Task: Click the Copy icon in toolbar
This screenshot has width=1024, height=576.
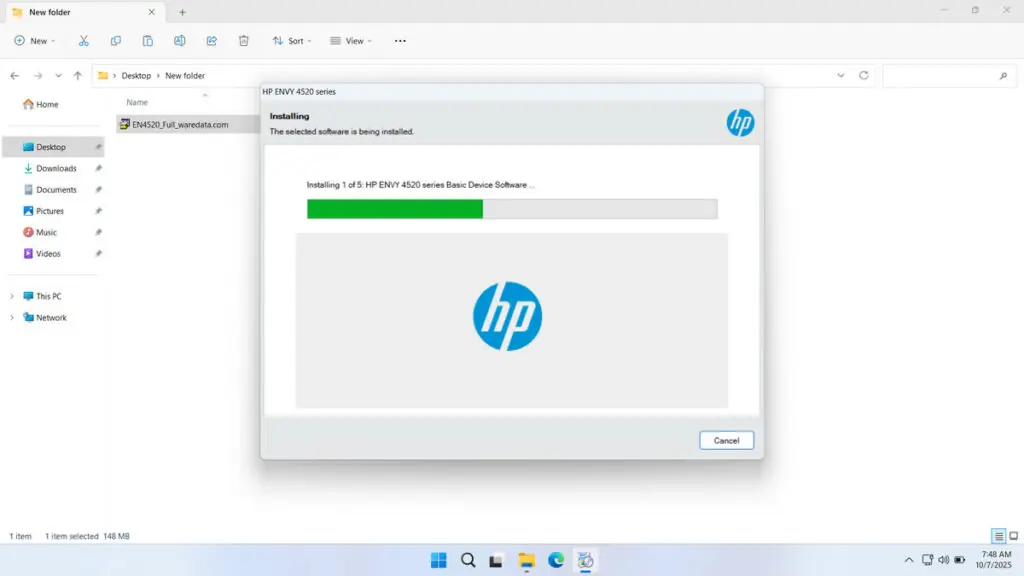Action: point(116,41)
